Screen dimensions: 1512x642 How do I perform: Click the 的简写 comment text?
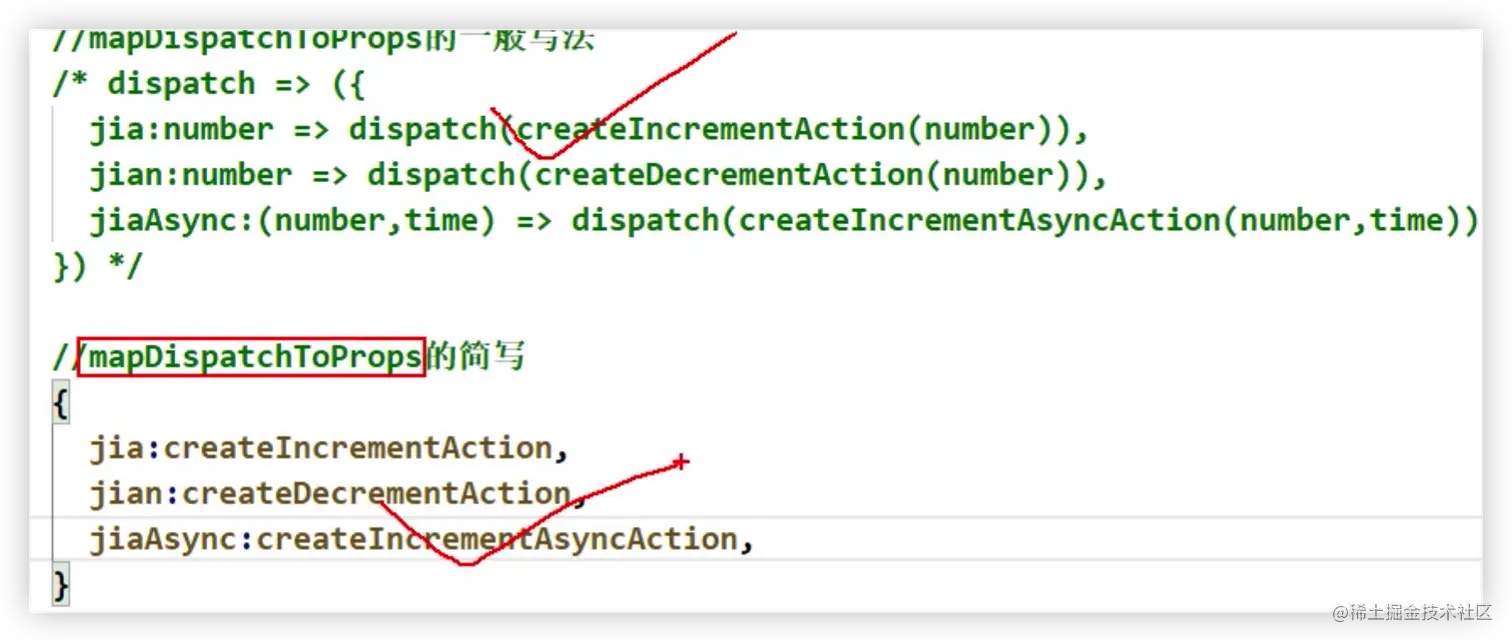click(x=476, y=357)
